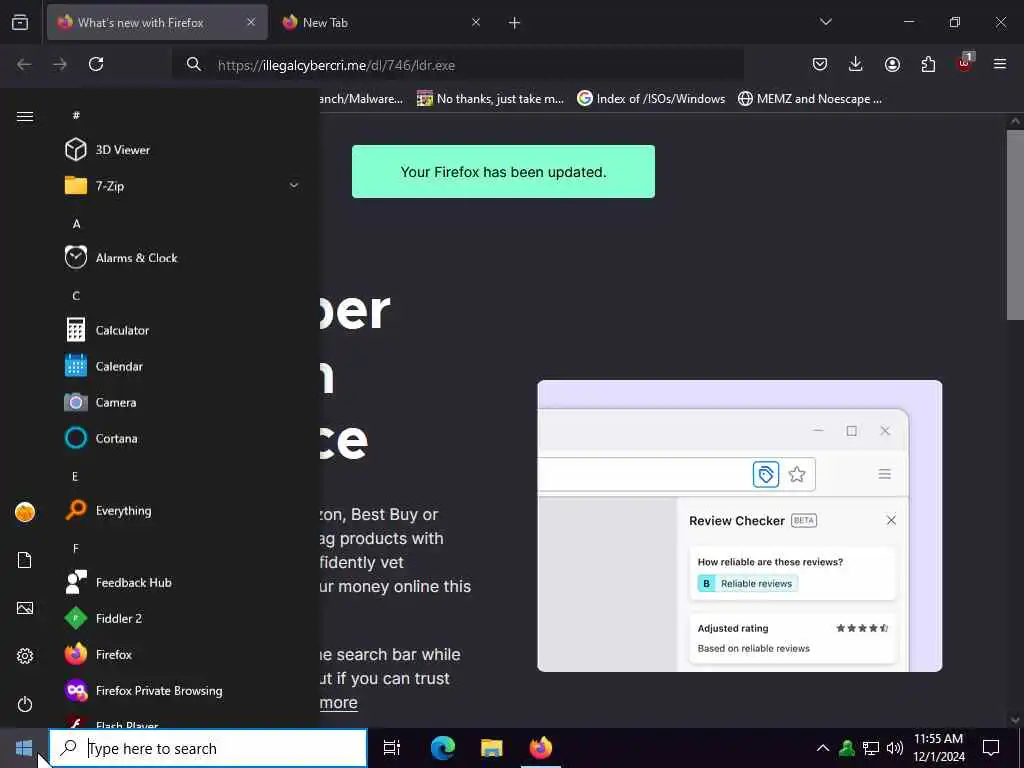Screen dimensions: 1024x768
Task: Switch to the What's new with Firefox tab
Action: point(157,22)
